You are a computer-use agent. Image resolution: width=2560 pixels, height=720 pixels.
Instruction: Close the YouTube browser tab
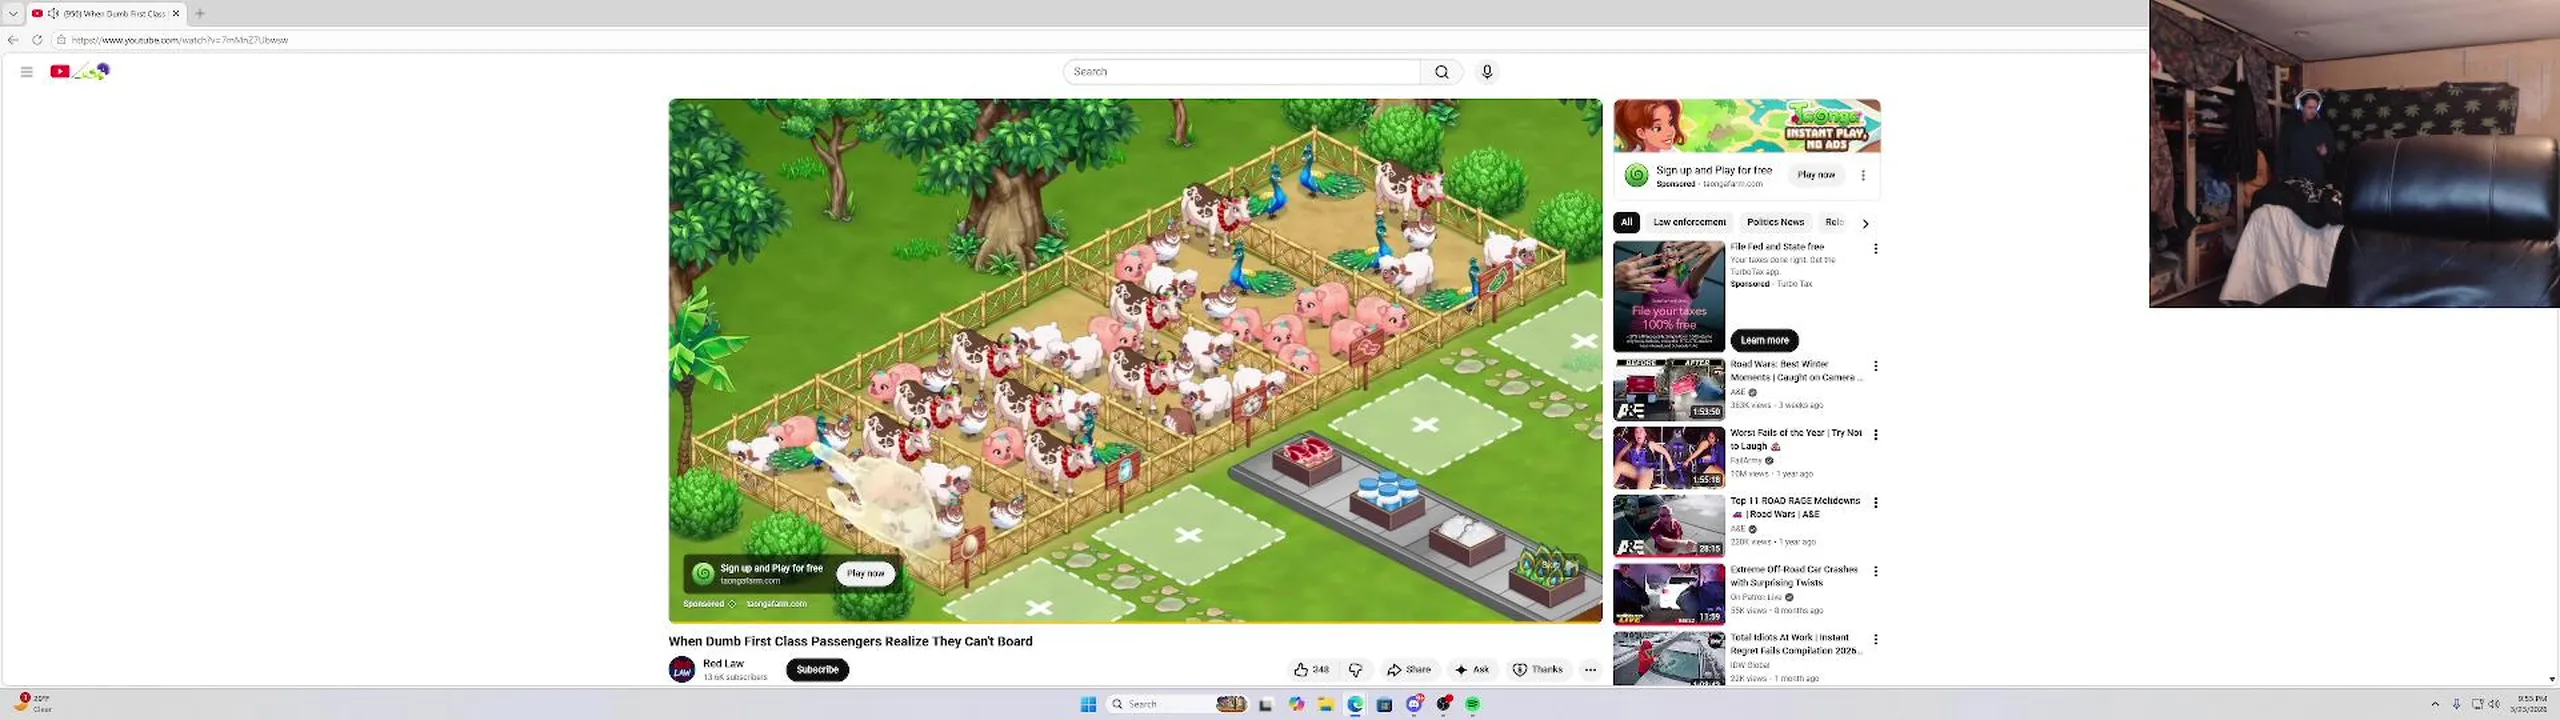(x=176, y=13)
